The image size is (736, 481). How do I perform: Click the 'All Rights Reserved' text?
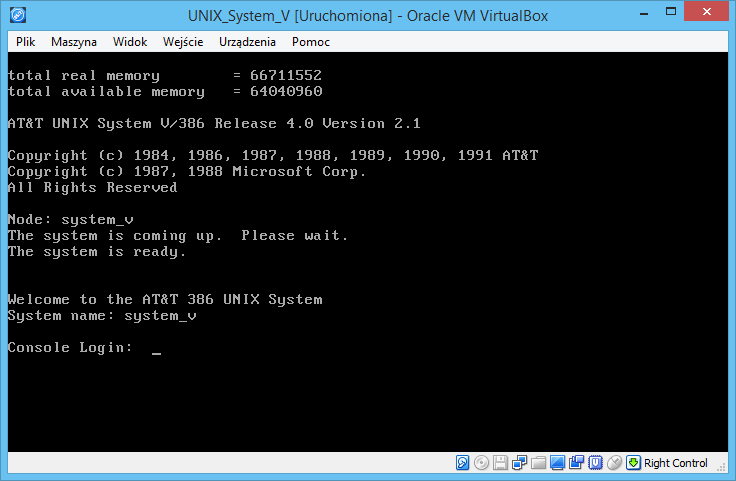[x=92, y=187]
